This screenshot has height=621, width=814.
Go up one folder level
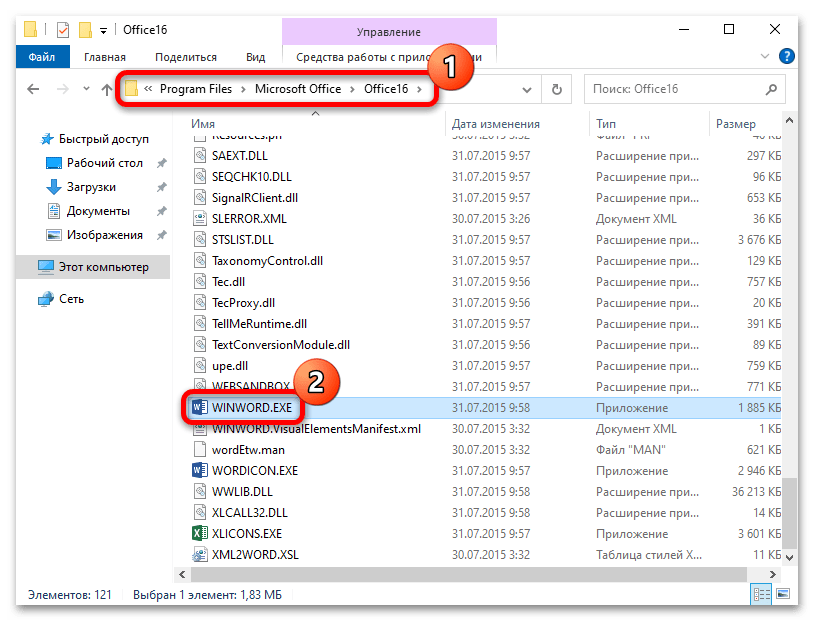[x=106, y=89]
